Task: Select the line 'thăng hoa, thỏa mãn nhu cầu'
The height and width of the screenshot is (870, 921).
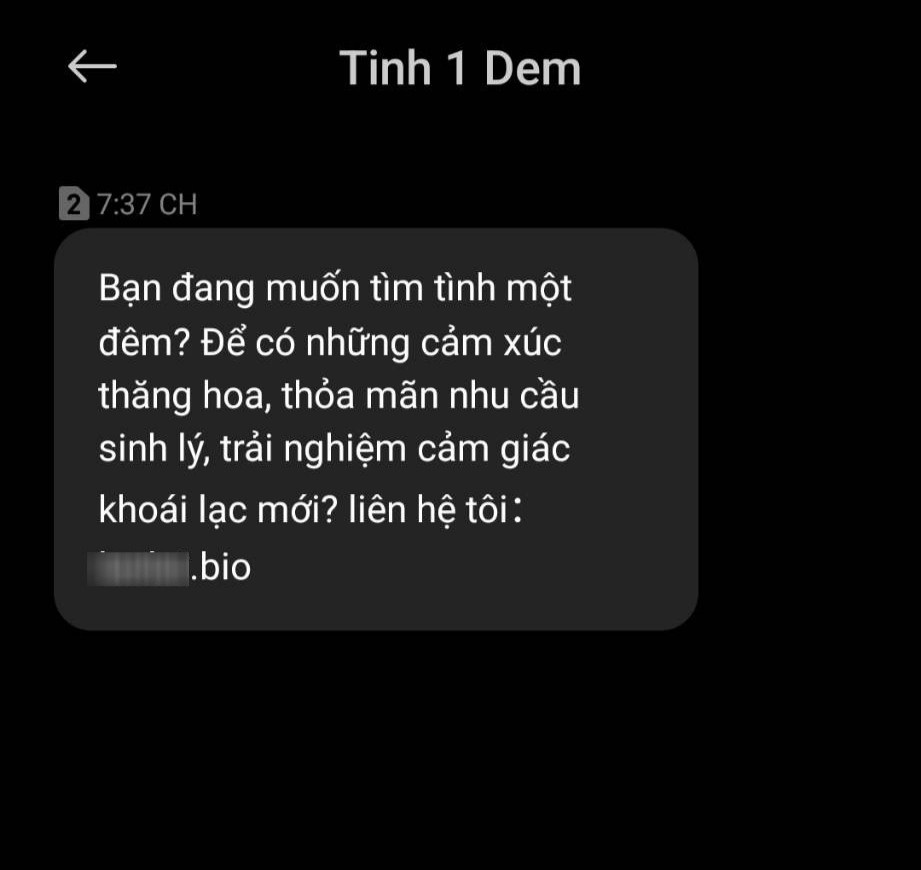Action: click(x=339, y=396)
